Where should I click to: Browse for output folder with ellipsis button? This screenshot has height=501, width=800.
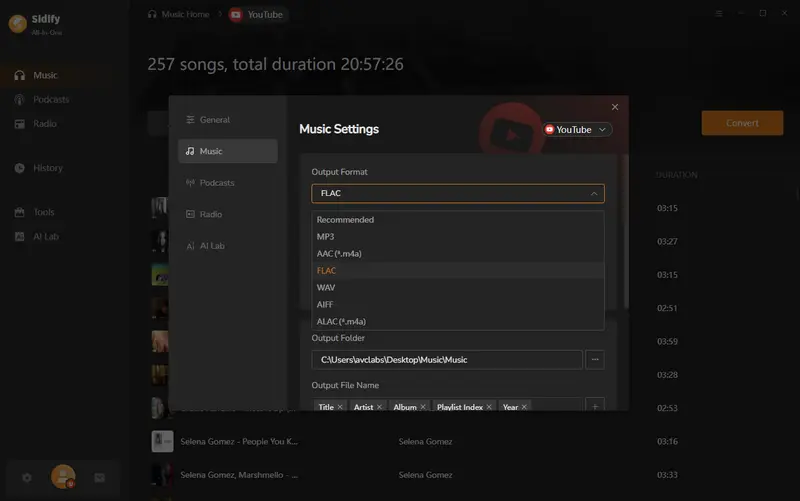click(x=595, y=360)
